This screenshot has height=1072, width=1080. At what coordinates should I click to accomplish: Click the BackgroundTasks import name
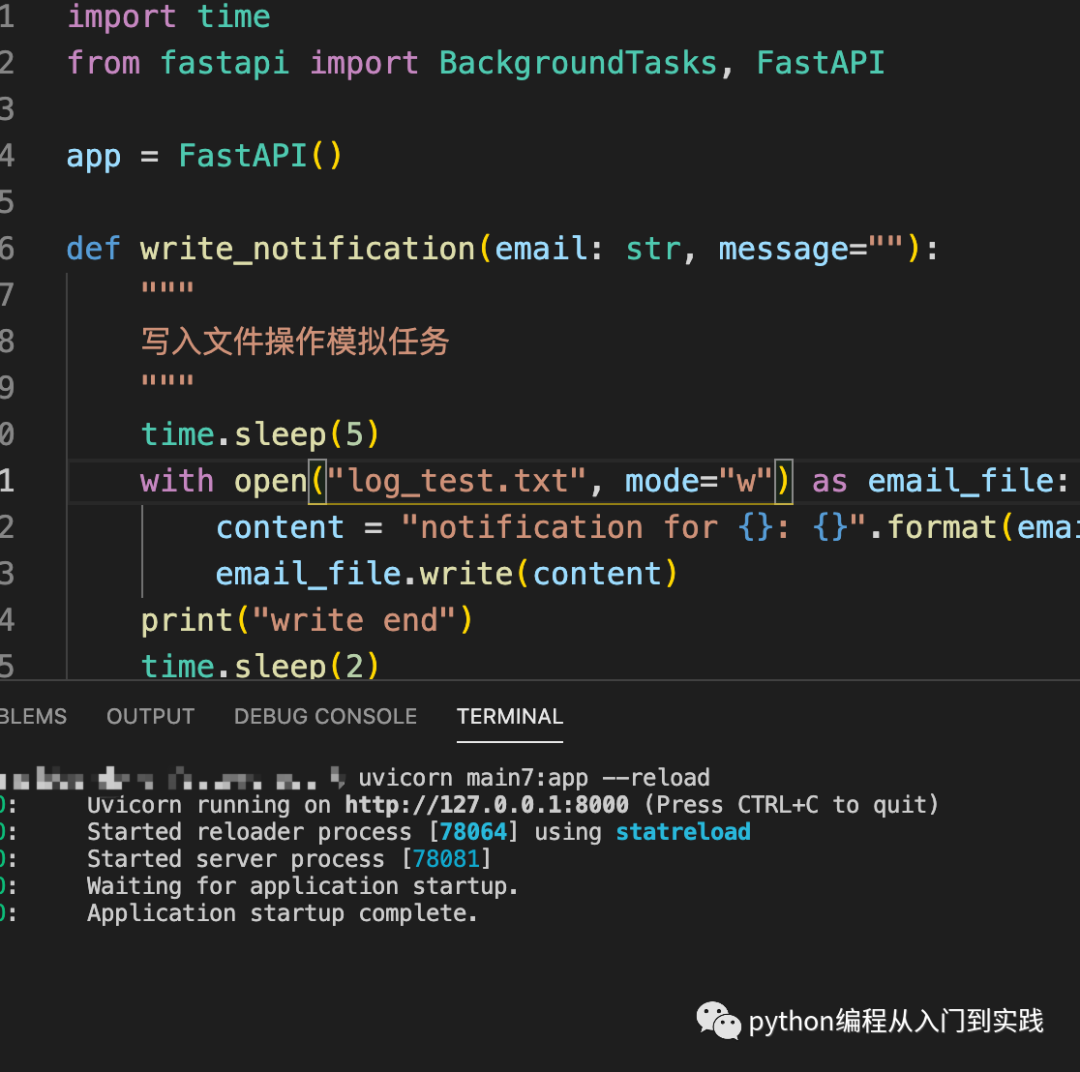pos(578,63)
